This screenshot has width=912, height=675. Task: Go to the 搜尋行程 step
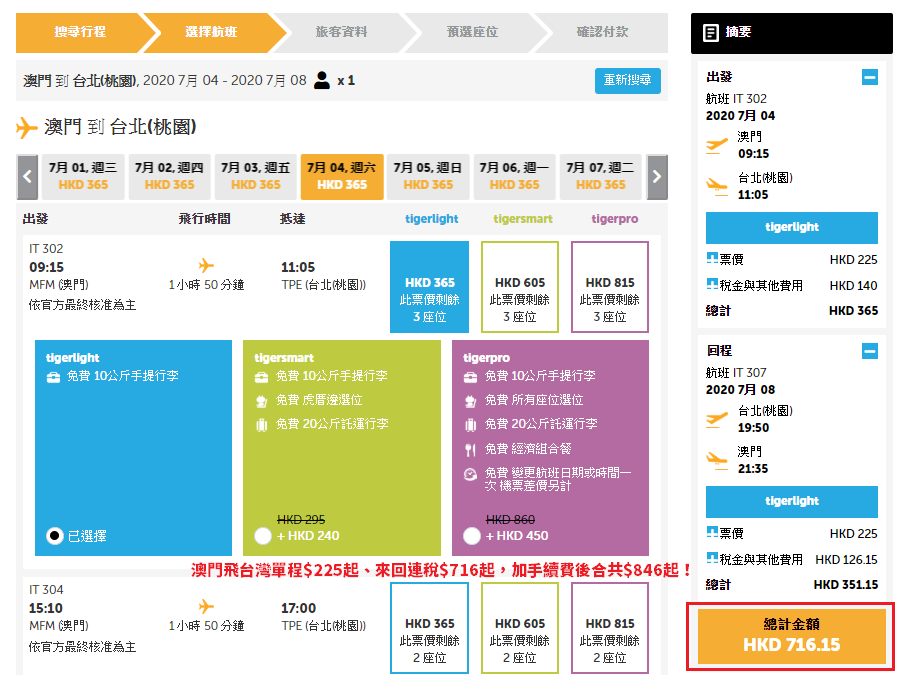click(x=80, y=33)
